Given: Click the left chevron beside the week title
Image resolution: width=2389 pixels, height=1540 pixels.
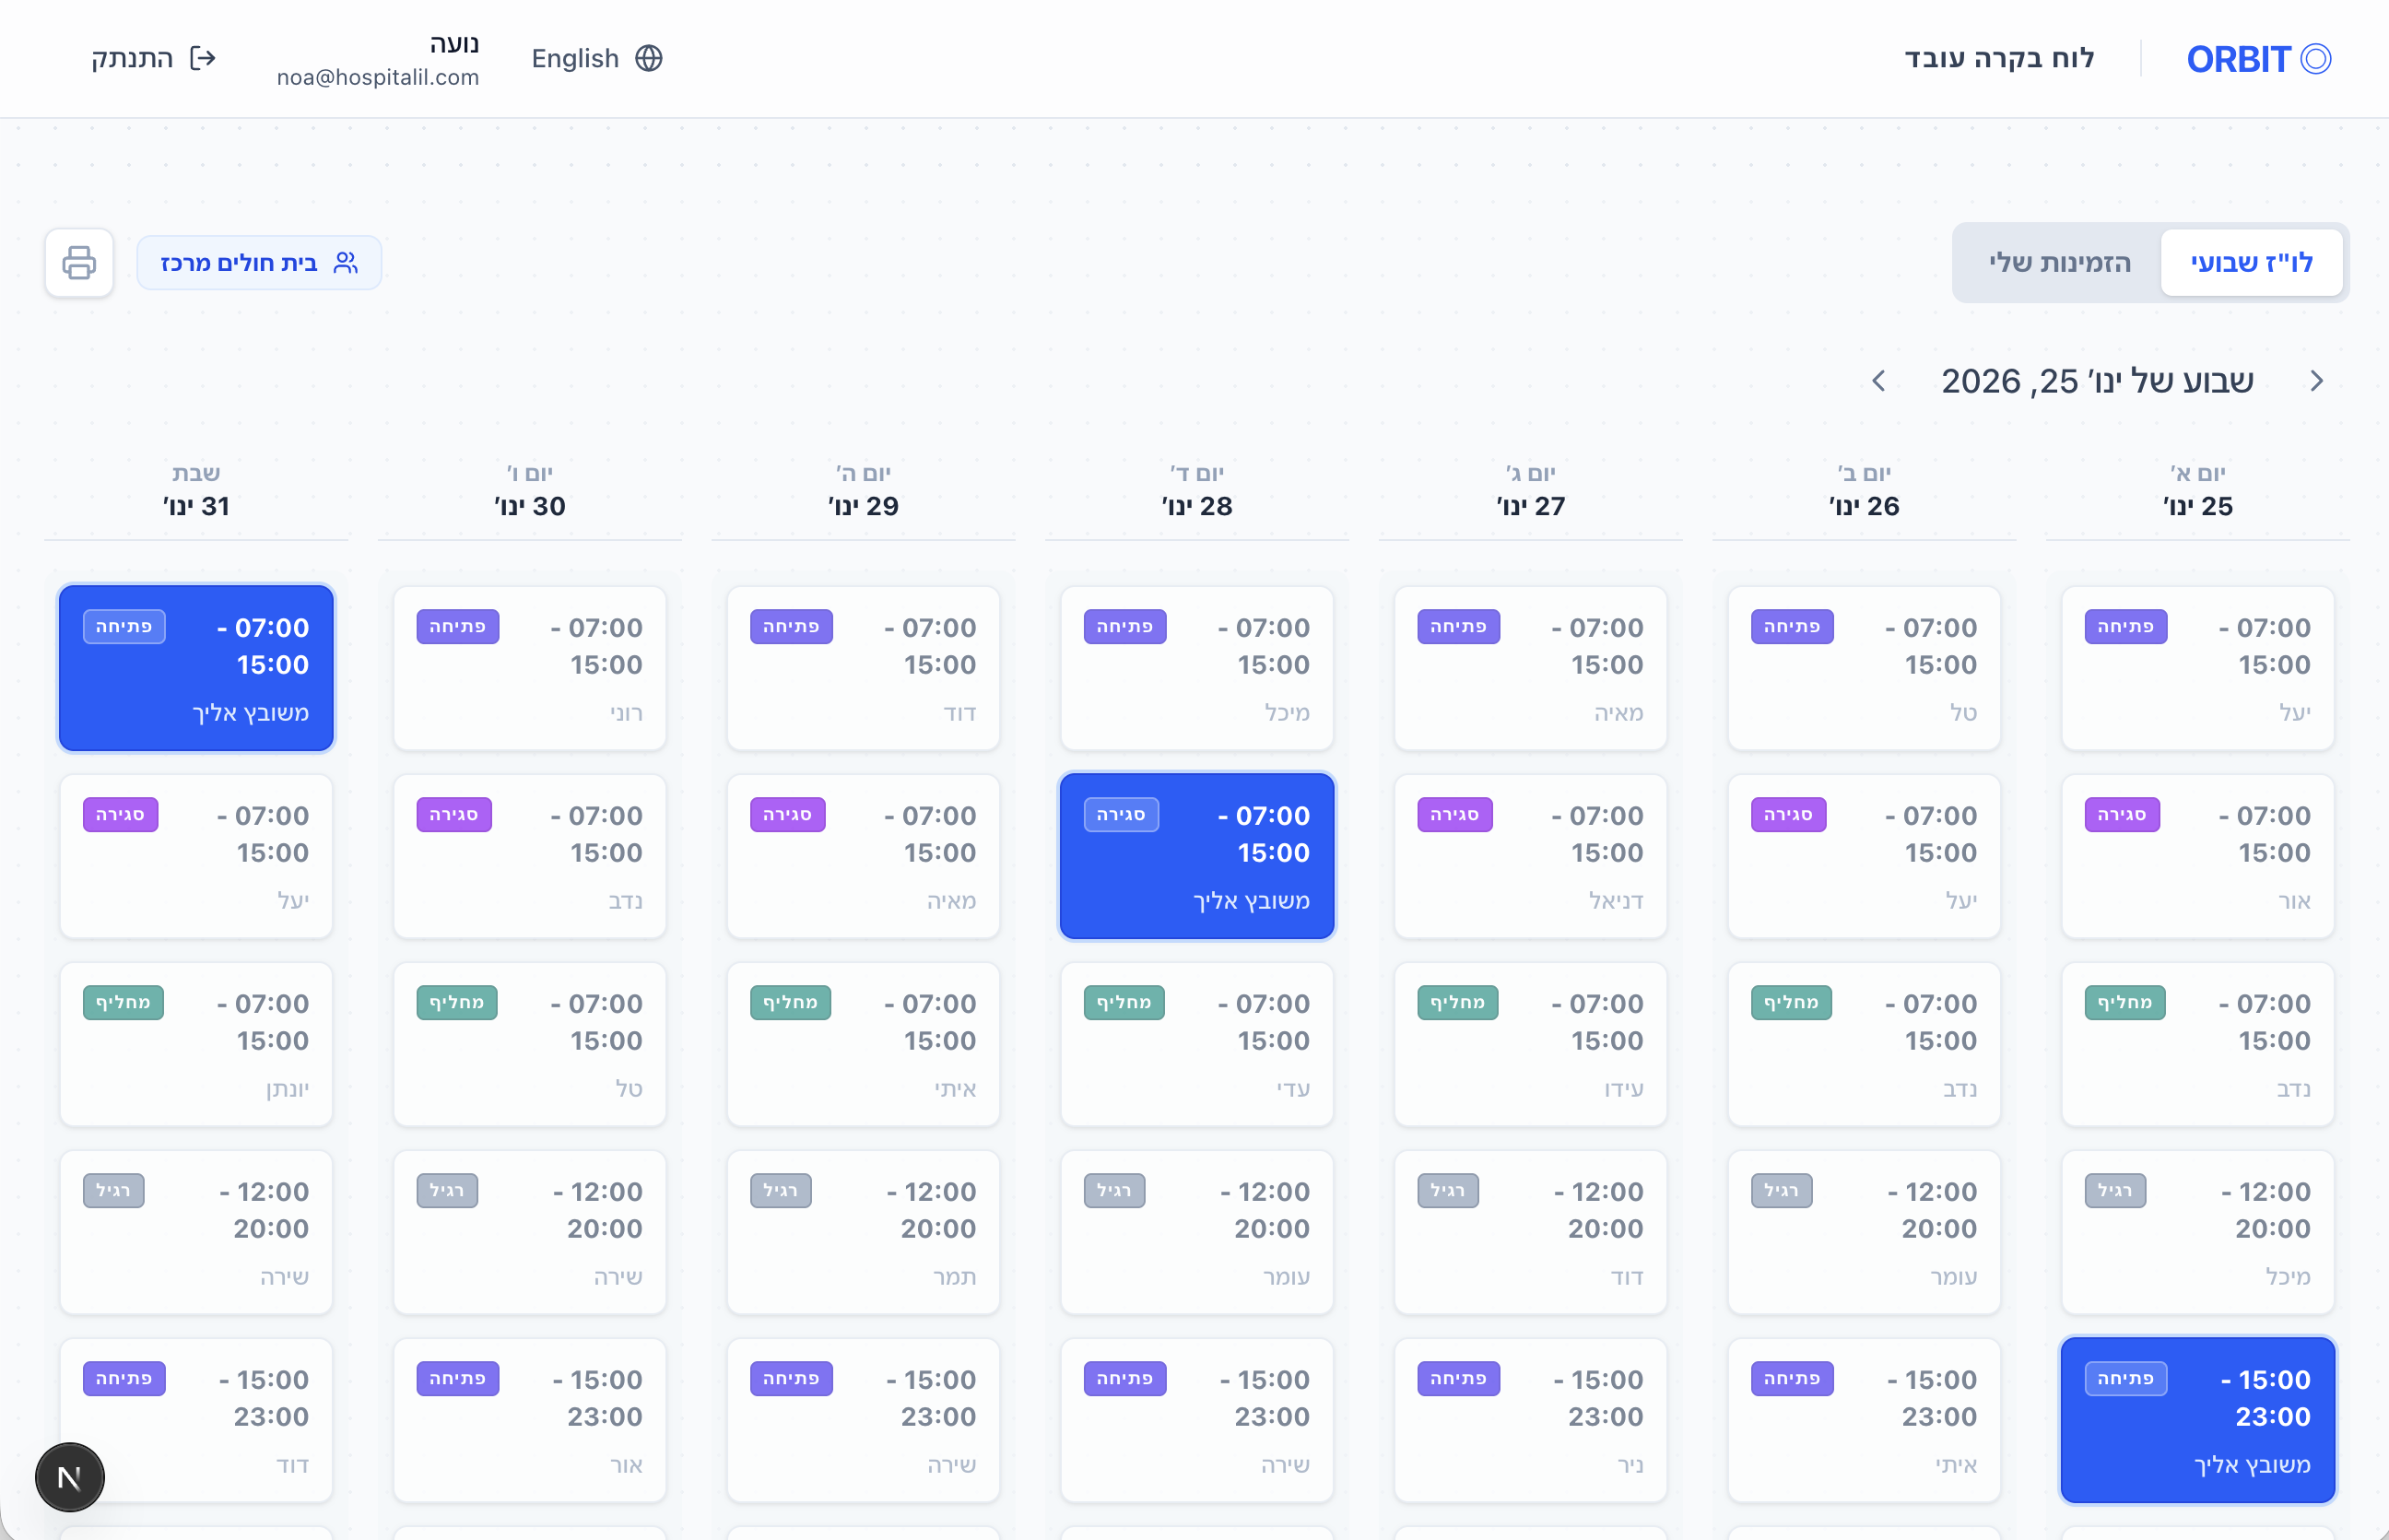Looking at the screenshot, I should click(x=1880, y=381).
